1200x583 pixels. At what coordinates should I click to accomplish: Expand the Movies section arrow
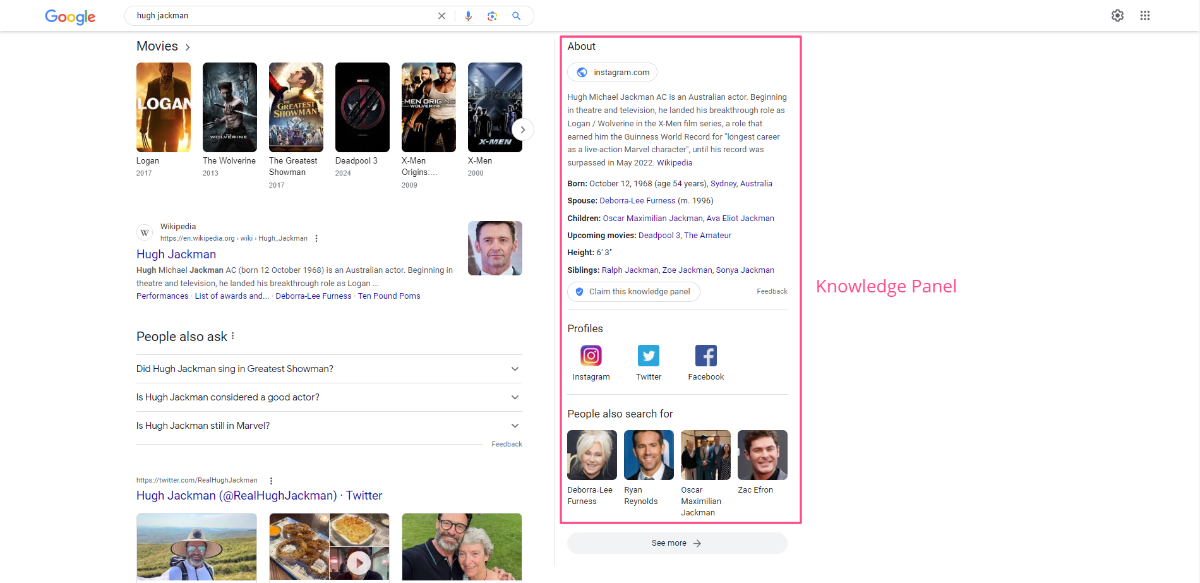pyautogui.click(x=187, y=47)
